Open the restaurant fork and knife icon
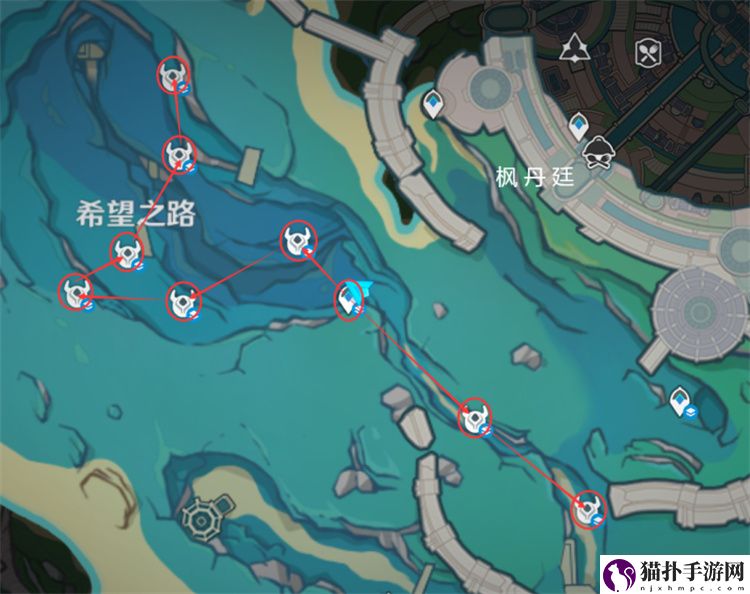 point(648,52)
